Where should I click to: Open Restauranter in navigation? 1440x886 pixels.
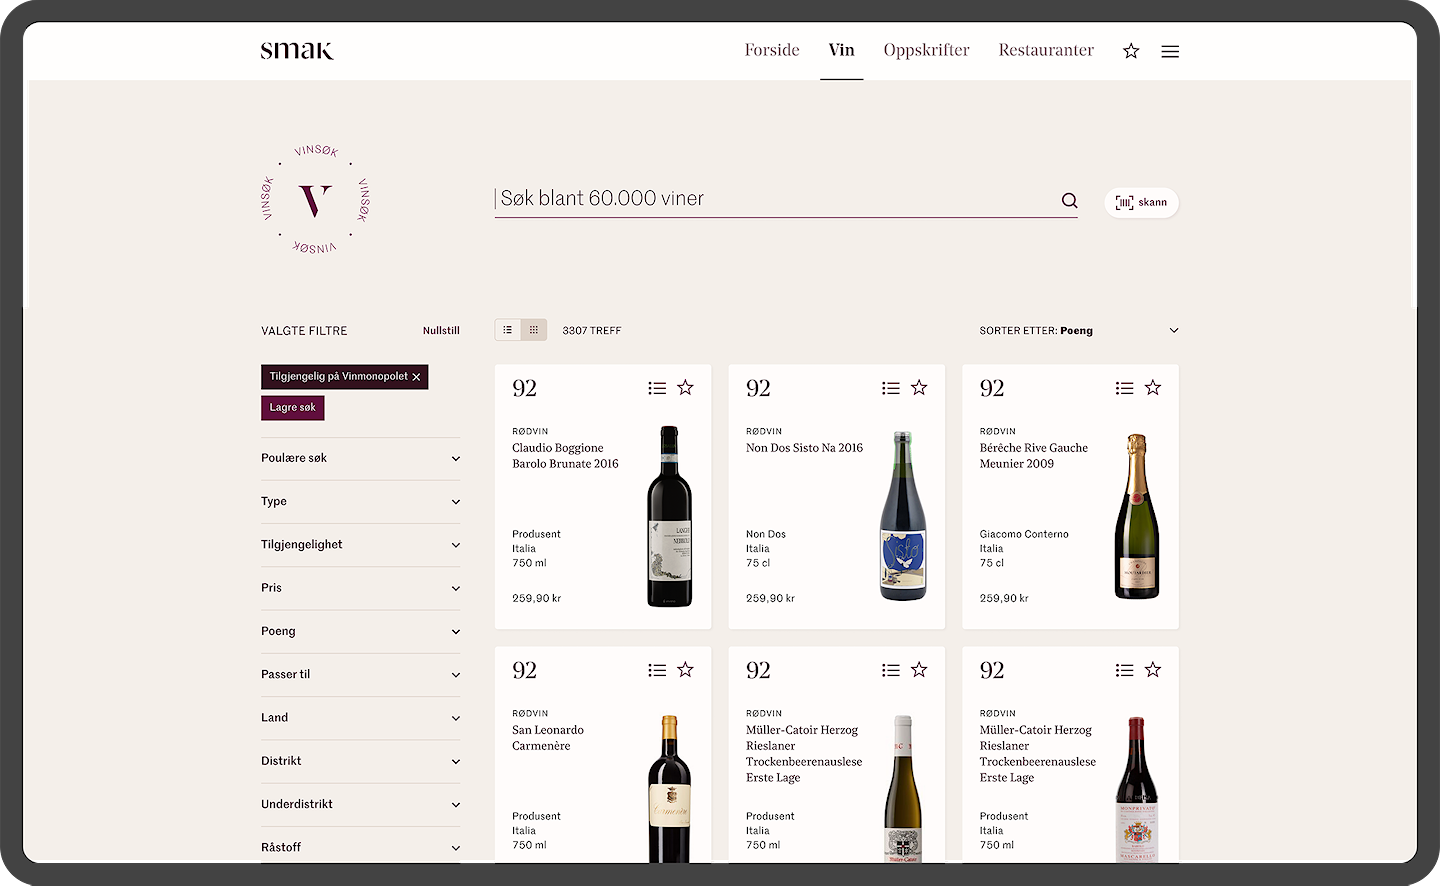tap(1046, 50)
